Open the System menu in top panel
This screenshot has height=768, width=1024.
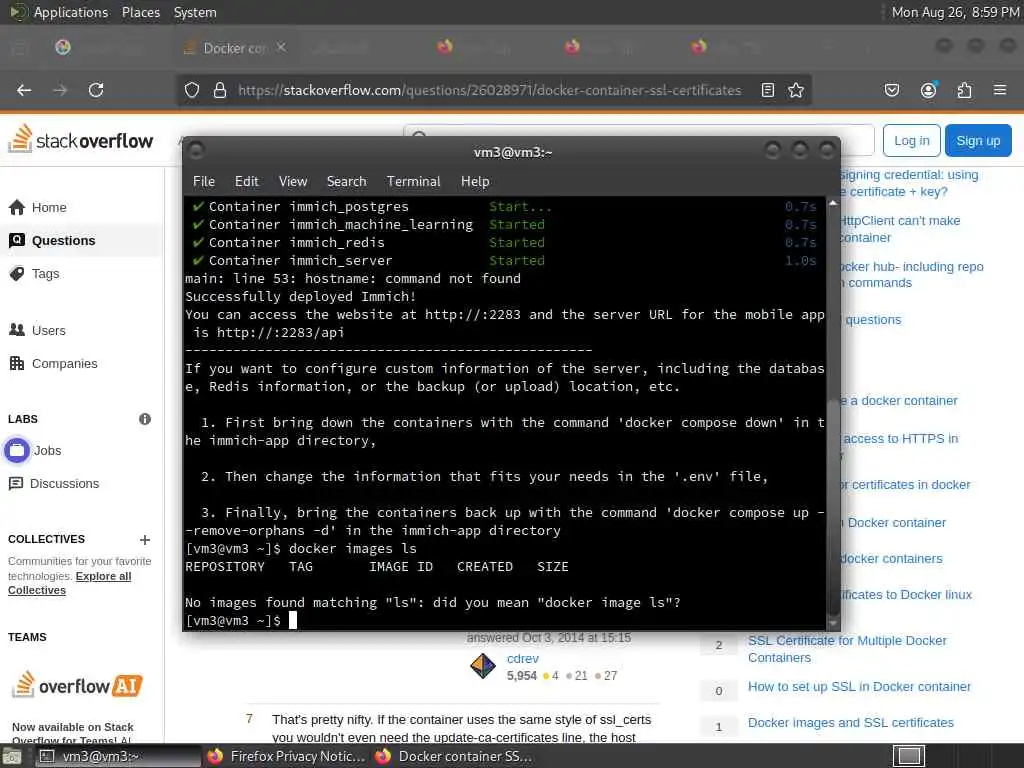point(195,12)
